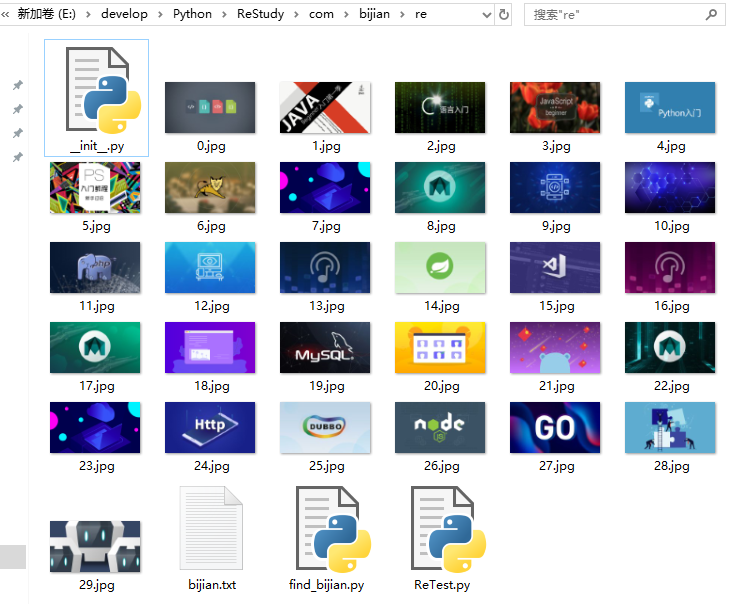
Task: Select the find_bijian.py Python file icon
Action: (333, 529)
